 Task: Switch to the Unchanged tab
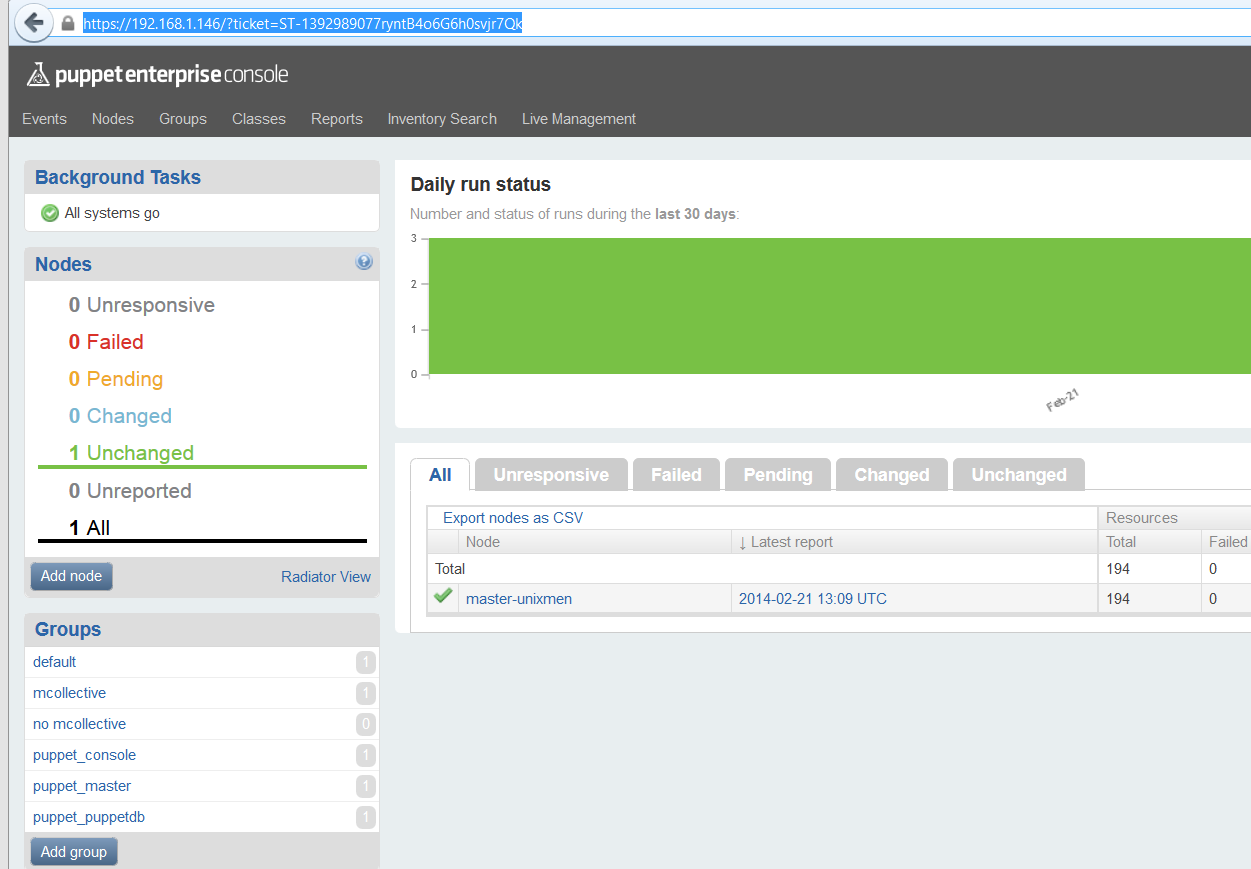[x=1019, y=475]
